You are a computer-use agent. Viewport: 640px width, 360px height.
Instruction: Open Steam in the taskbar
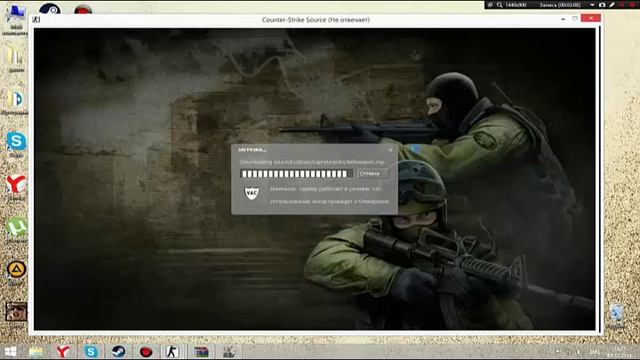point(118,351)
